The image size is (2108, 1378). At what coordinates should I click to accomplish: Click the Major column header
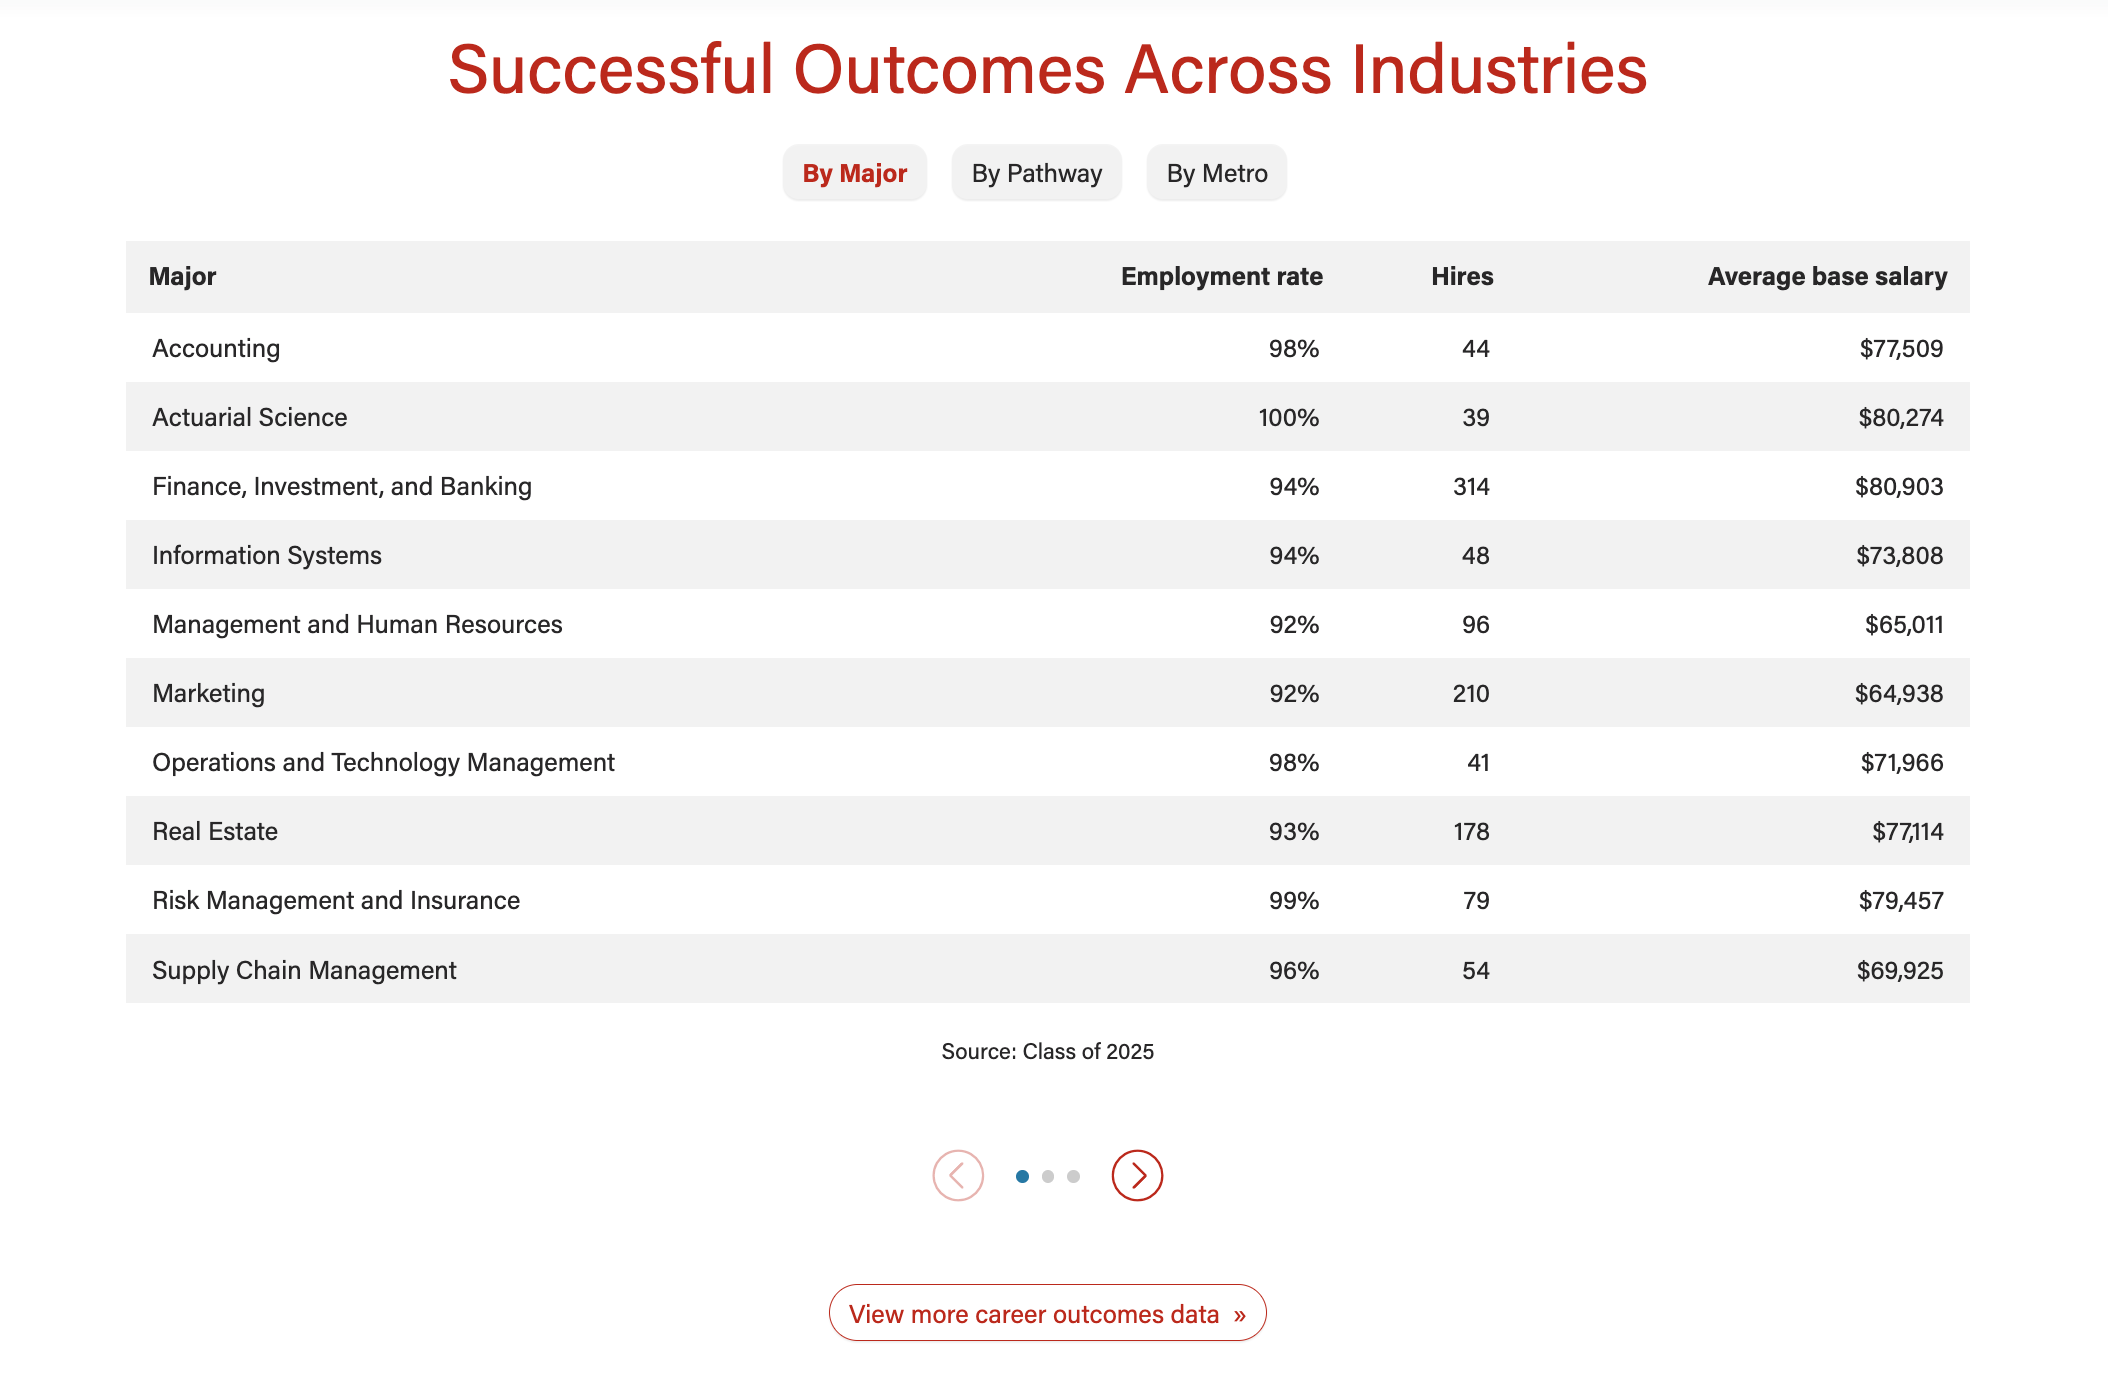[182, 276]
